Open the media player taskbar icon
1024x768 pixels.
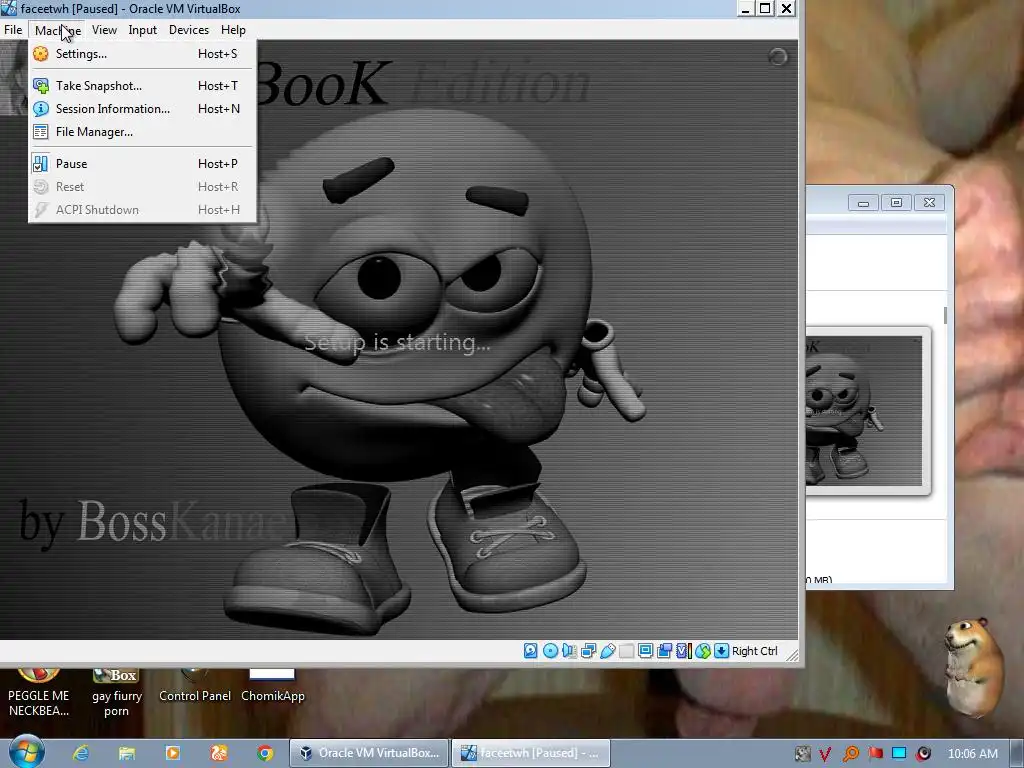(x=172, y=753)
